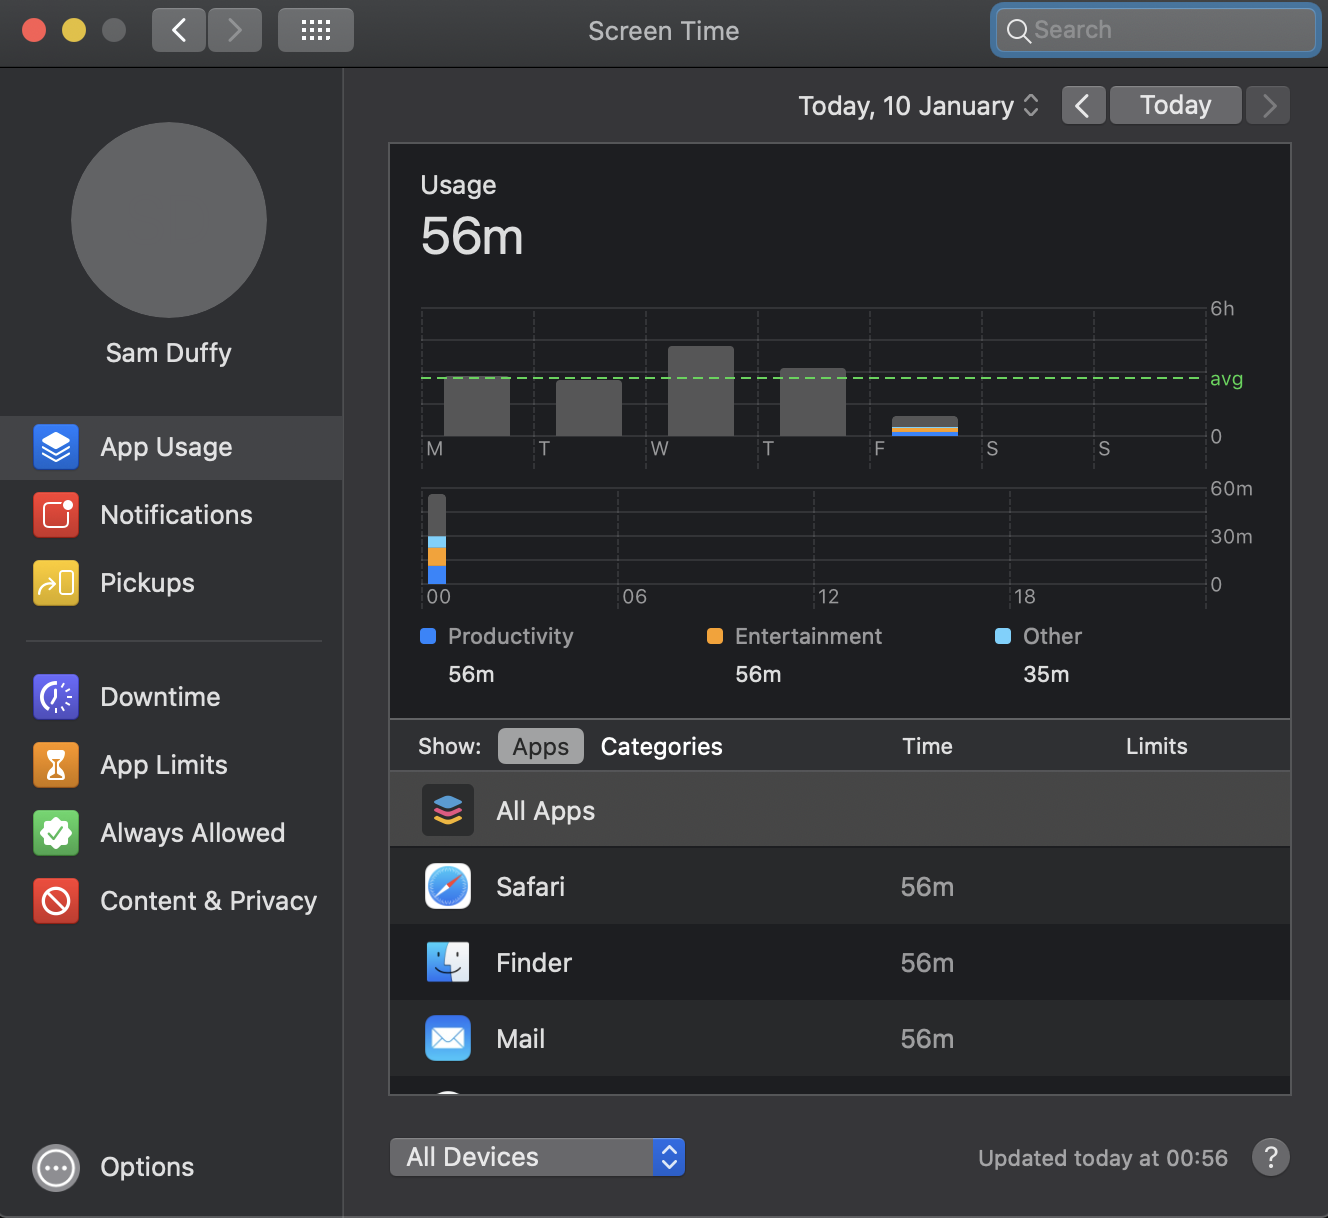Image resolution: width=1328 pixels, height=1218 pixels.
Task: Click Mail's 56m time value
Action: pyautogui.click(x=927, y=1039)
